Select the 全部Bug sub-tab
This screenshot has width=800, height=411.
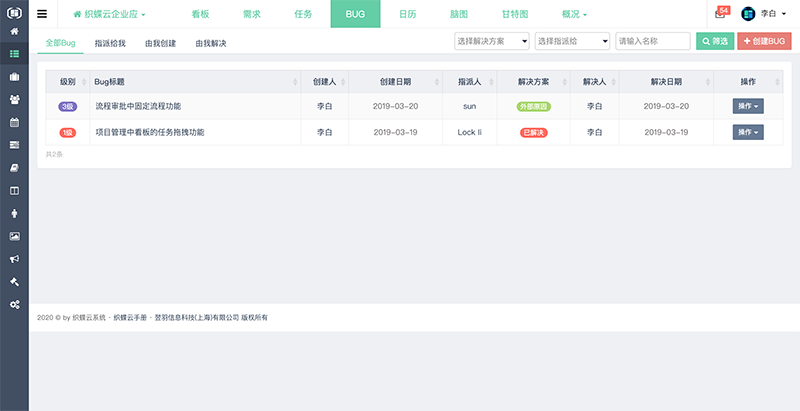[60, 43]
